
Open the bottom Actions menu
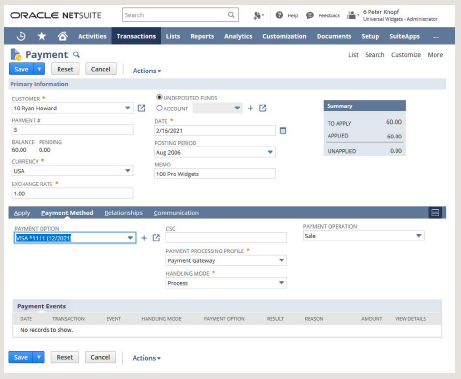point(146,358)
